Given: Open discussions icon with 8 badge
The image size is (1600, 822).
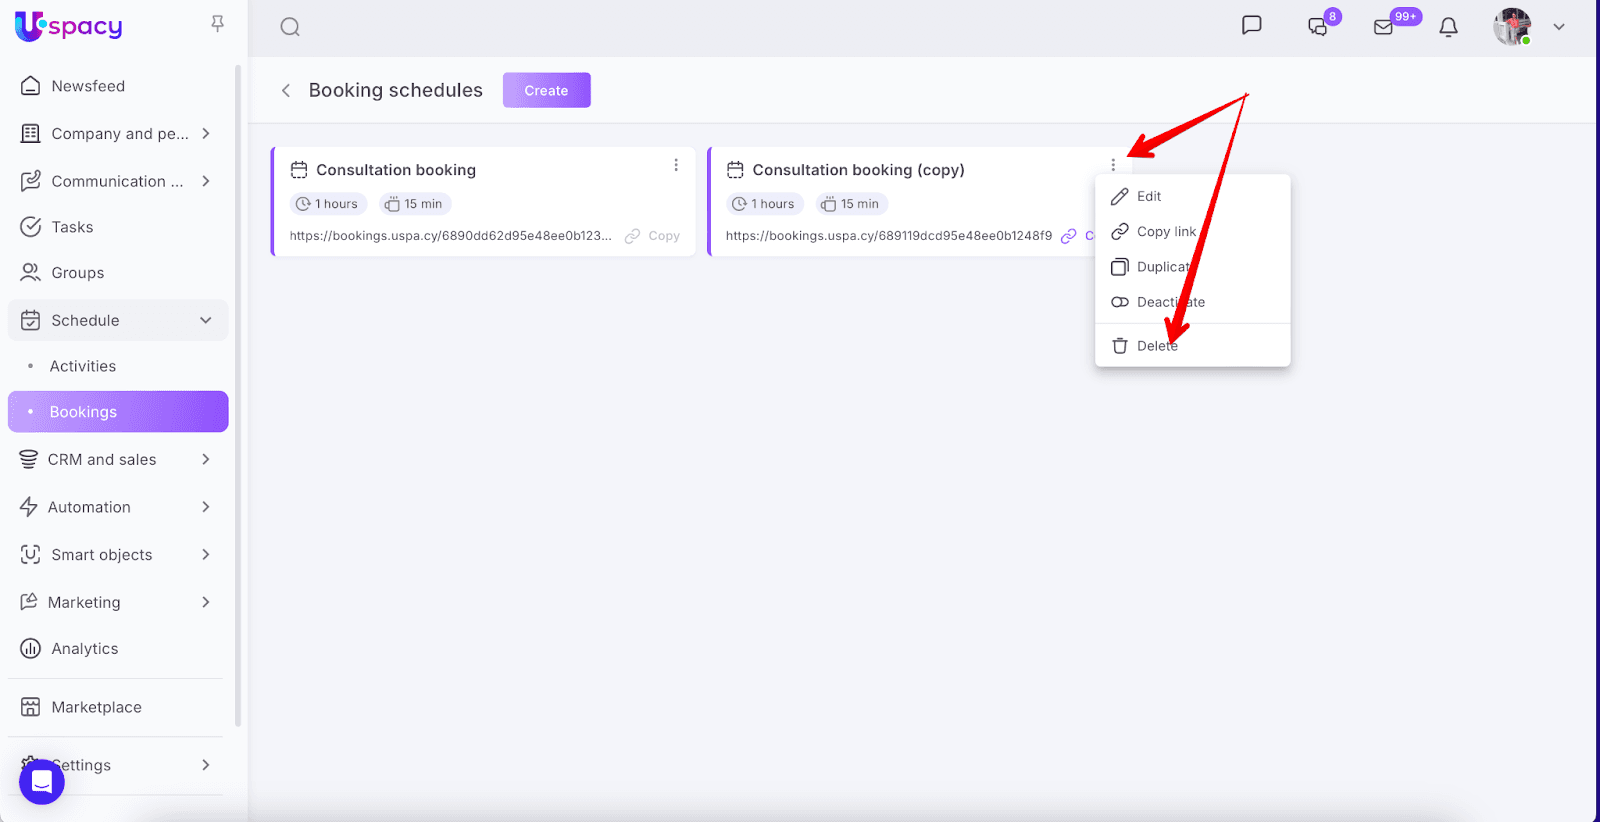Looking at the screenshot, I should coord(1318,27).
